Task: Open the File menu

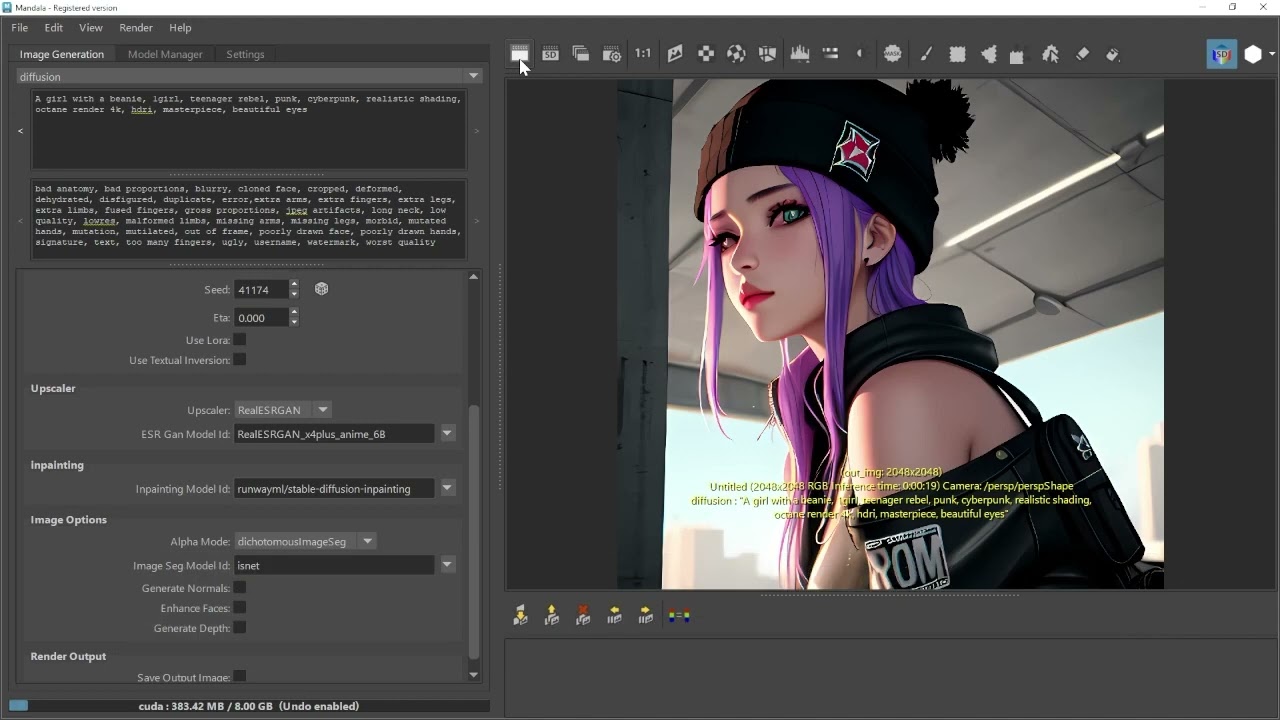Action: tap(19, 27)
